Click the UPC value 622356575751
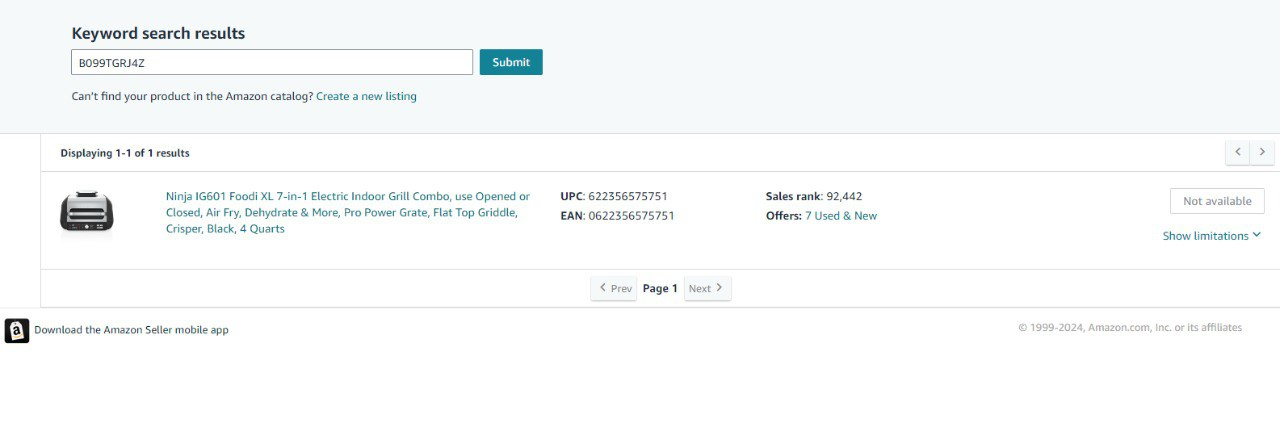This screenshot has height=423, width=1280. (x=628, y=197)
